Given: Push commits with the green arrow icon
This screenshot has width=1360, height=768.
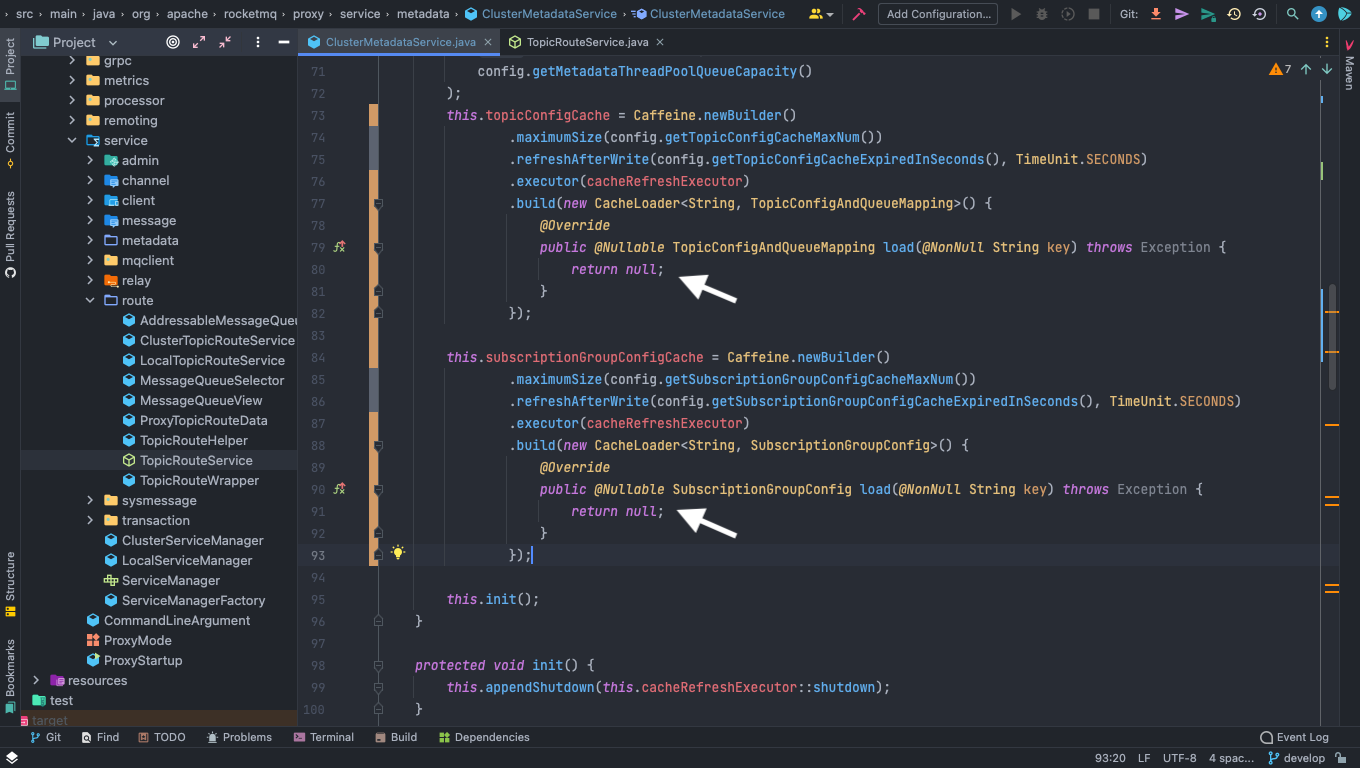Looking at the screenshot, I should click(1207, 14).
